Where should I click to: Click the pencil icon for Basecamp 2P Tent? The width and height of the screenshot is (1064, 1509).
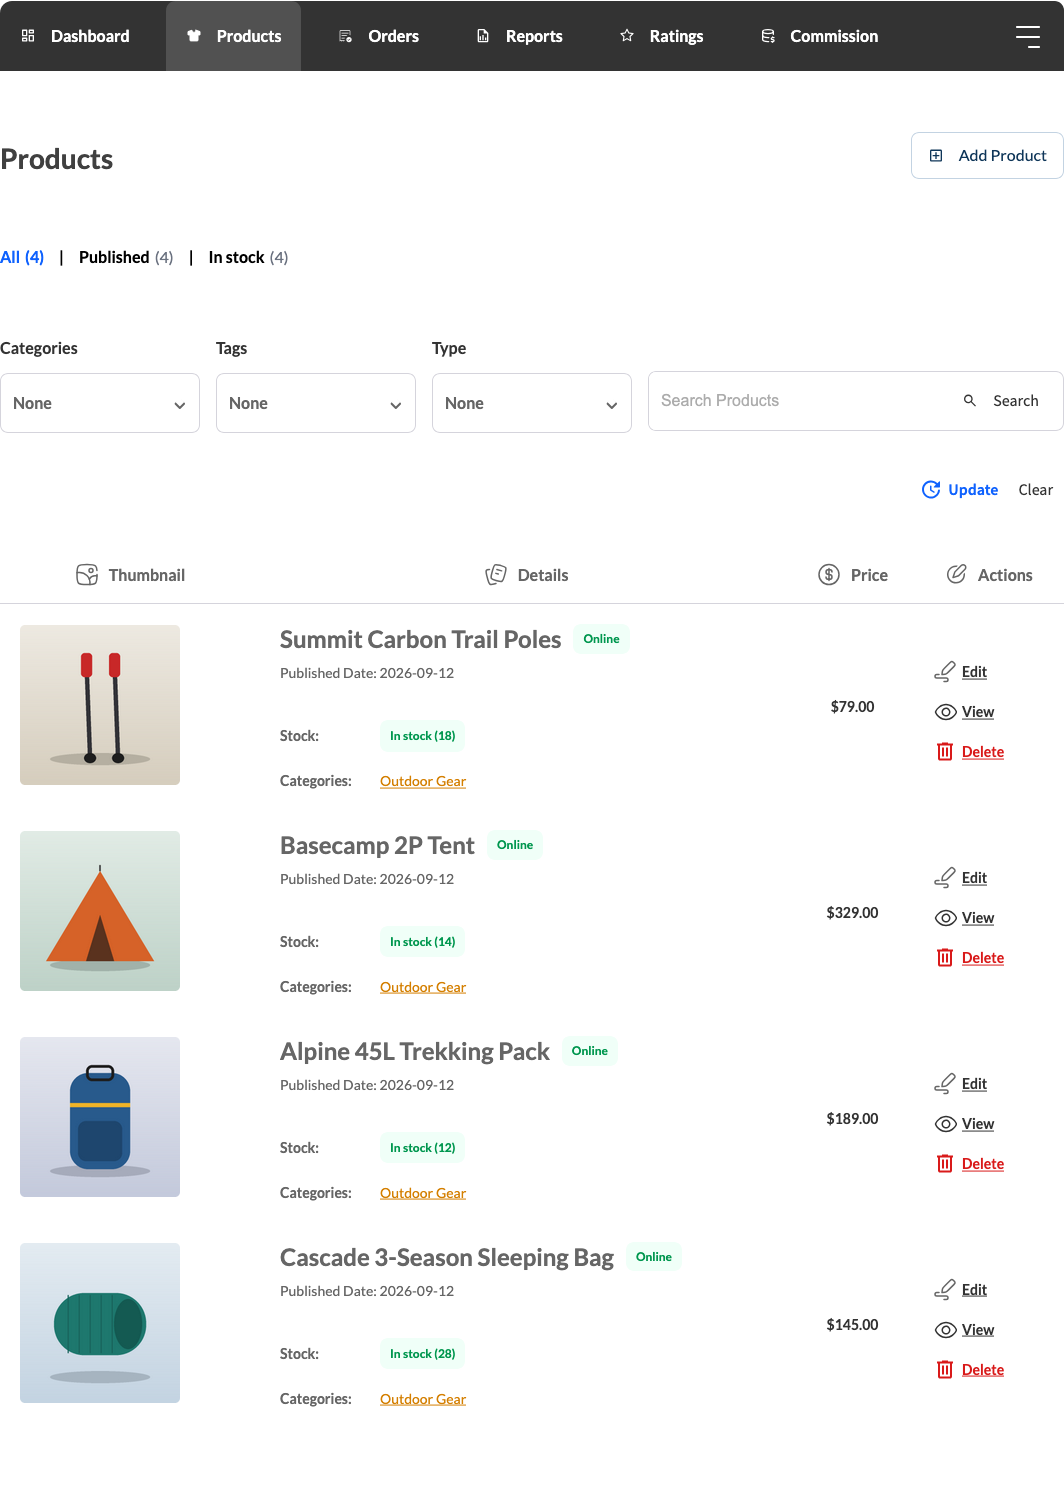coord(945,878)
